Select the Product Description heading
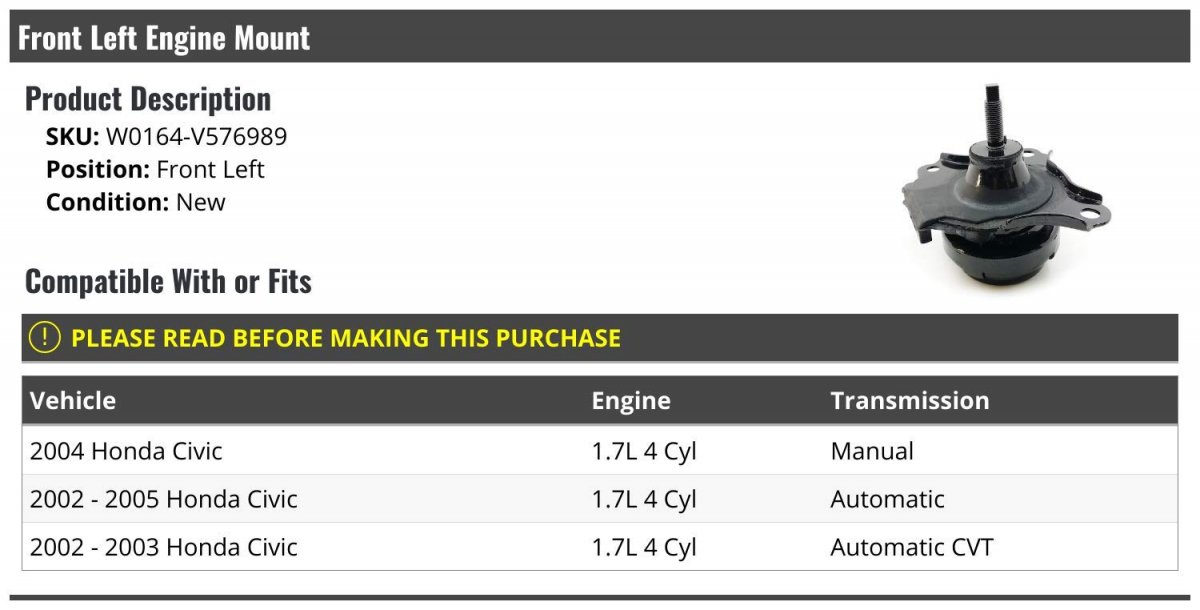Image resolution: width=1200 pixels, height=610 pixels. click(x=148, y=99)
